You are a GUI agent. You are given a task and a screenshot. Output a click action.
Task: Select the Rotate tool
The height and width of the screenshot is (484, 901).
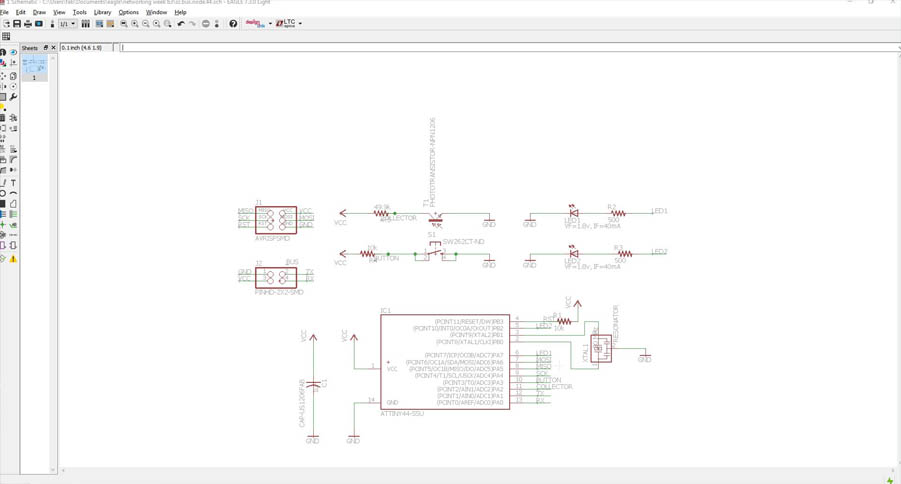tap(13, 86)
